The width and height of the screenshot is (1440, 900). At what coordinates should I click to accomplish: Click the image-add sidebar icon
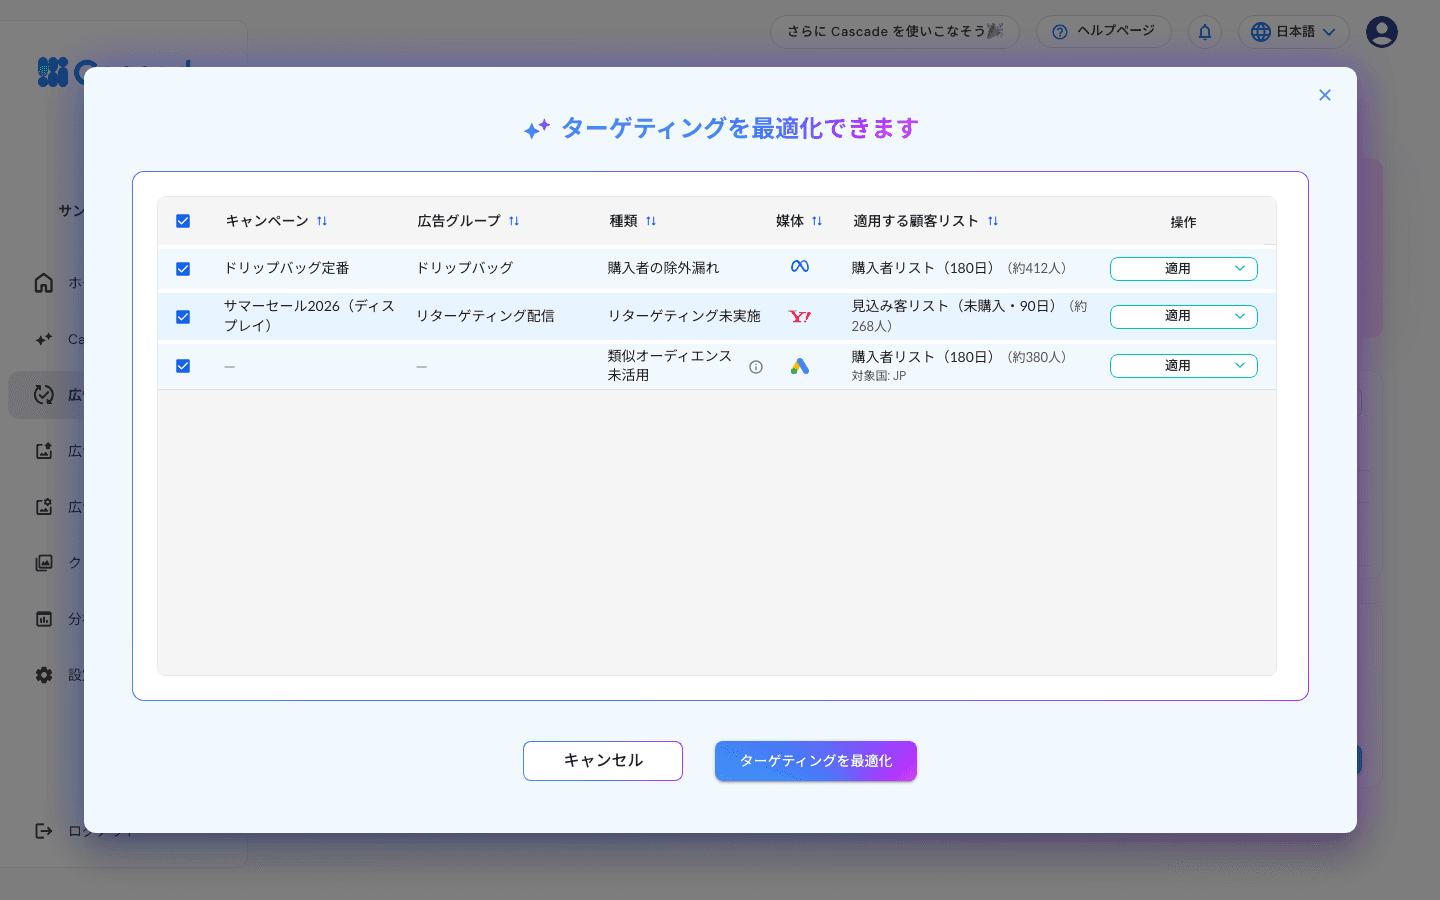click(x=44, y=451)
